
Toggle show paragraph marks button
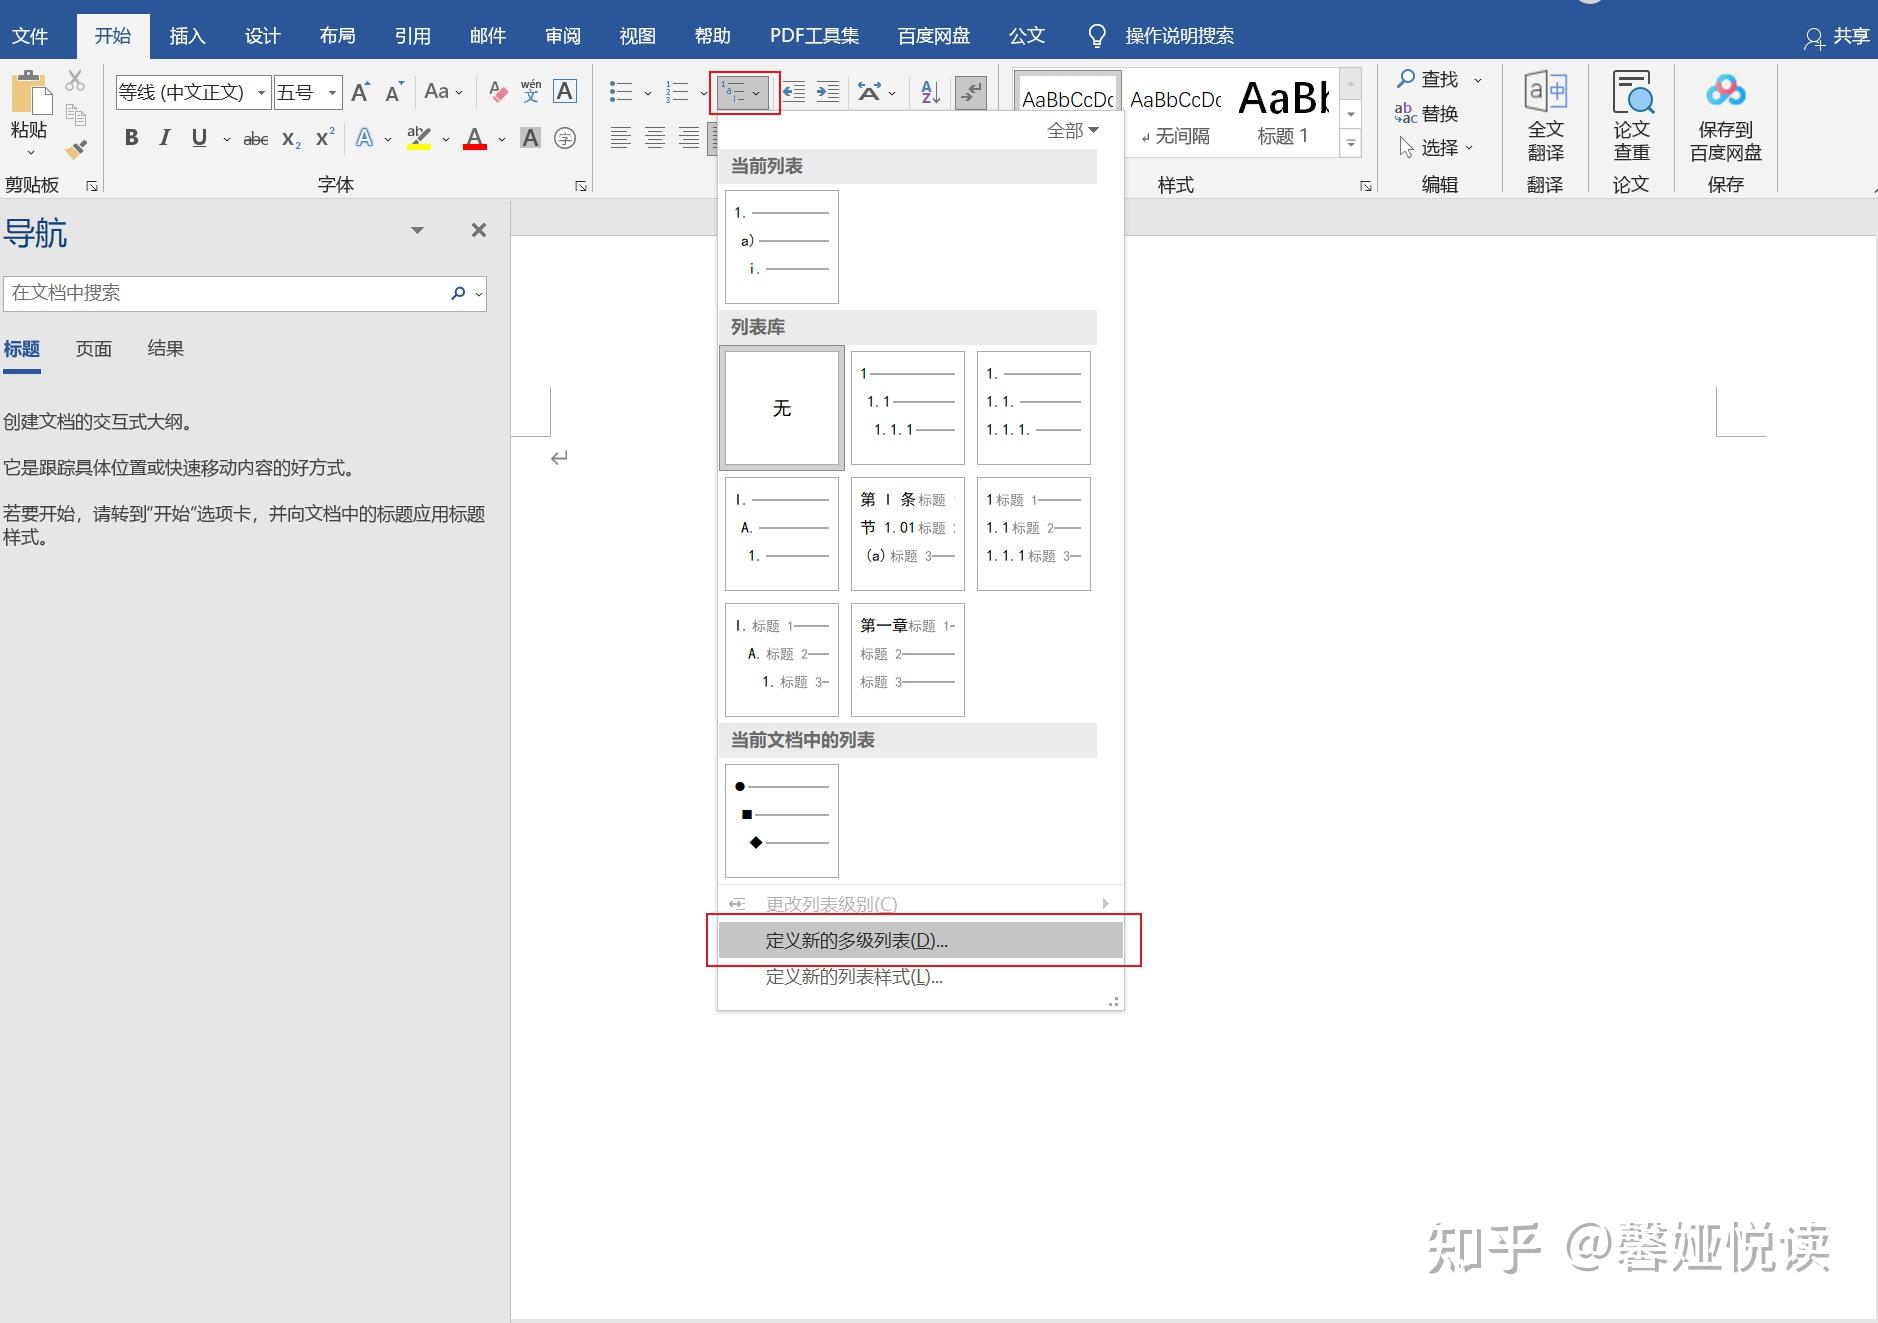(970, 93)
